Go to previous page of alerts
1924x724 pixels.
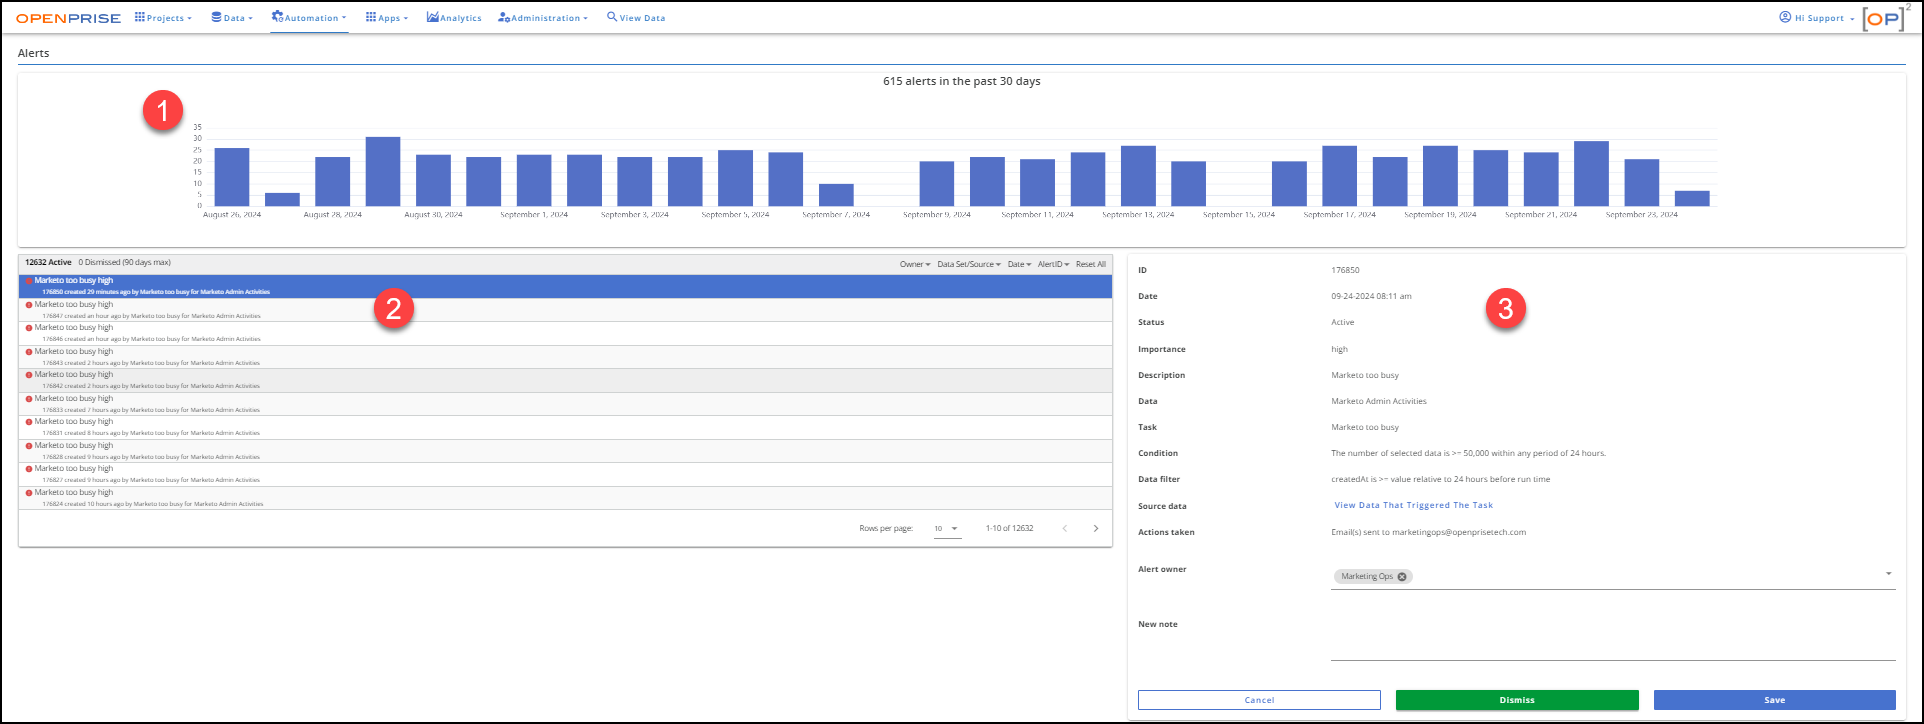coord(1065,528)
